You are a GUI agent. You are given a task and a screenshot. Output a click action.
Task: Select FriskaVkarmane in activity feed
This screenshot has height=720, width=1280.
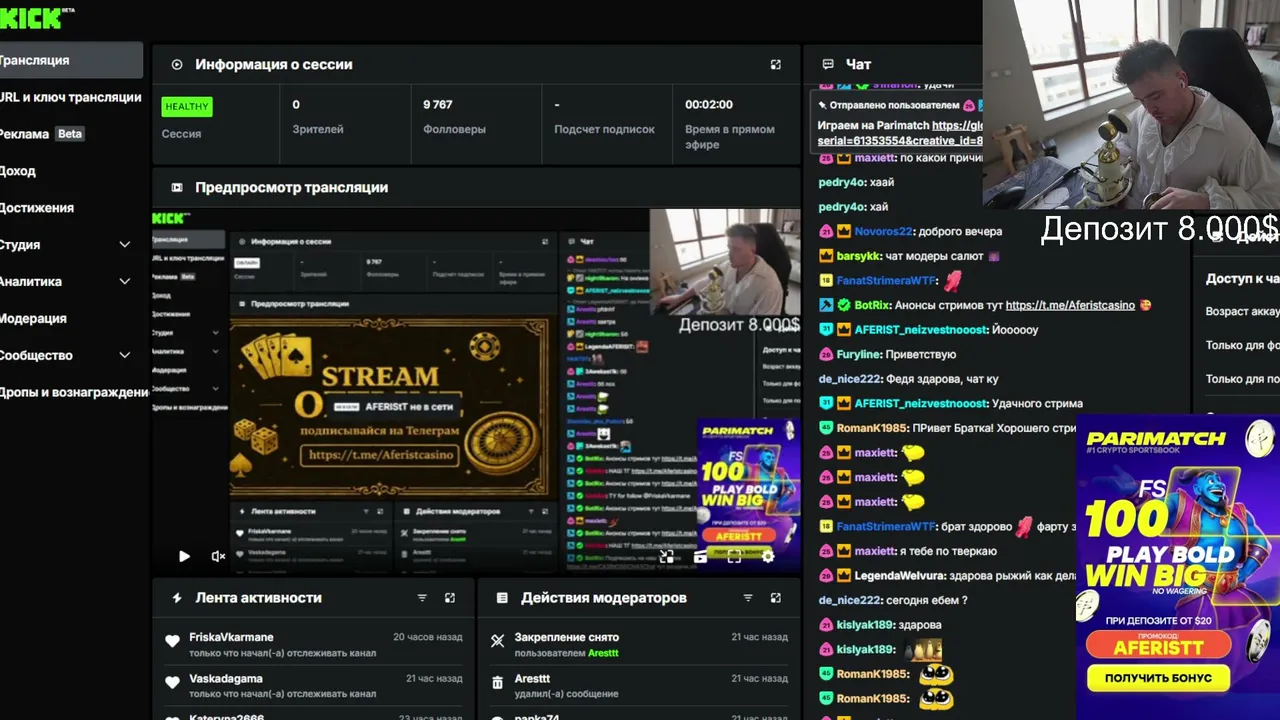[231, 637]
